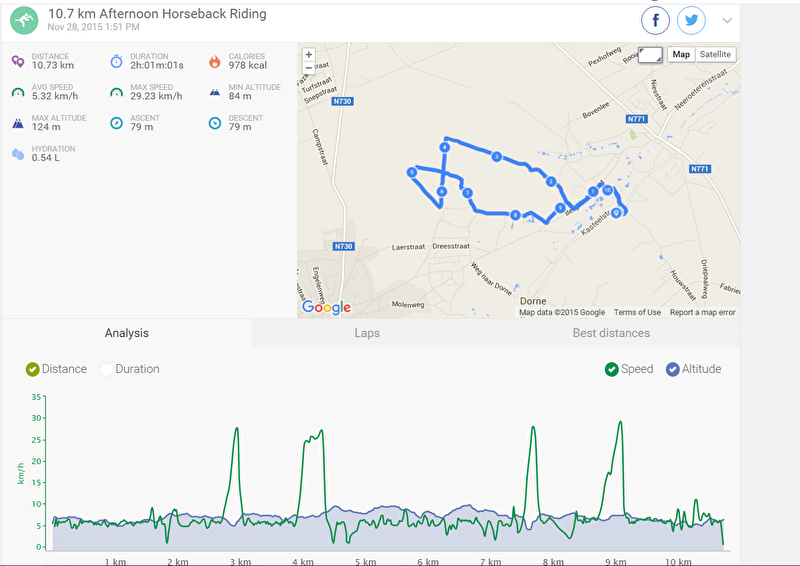Screen dimensions: 800x566
Task: Toggle the Speed graph checkbox
Action: [x=612, y=369]
